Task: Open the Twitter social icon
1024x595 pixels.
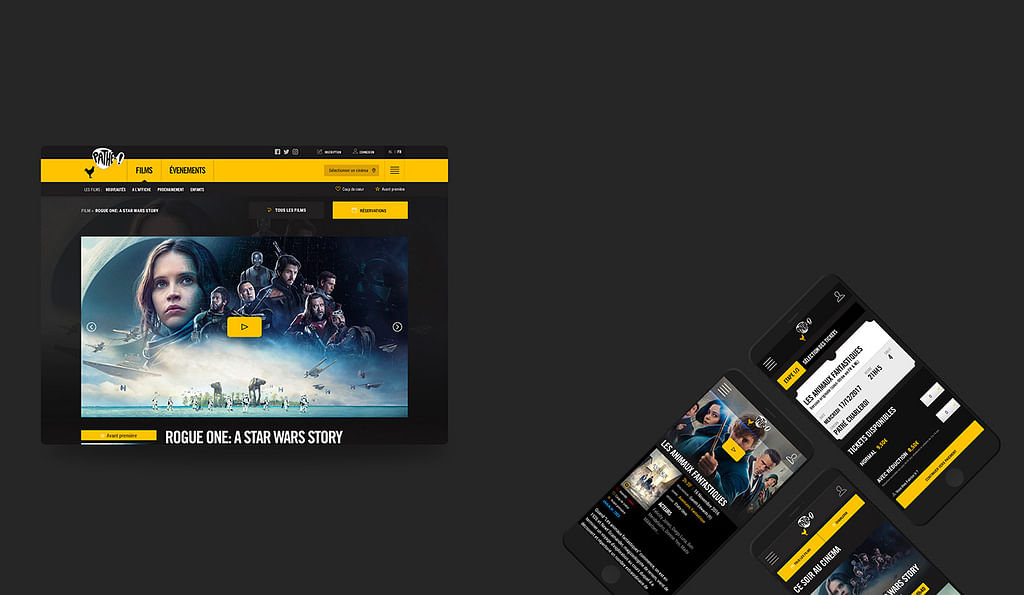Action: click(x=286, y=152)
